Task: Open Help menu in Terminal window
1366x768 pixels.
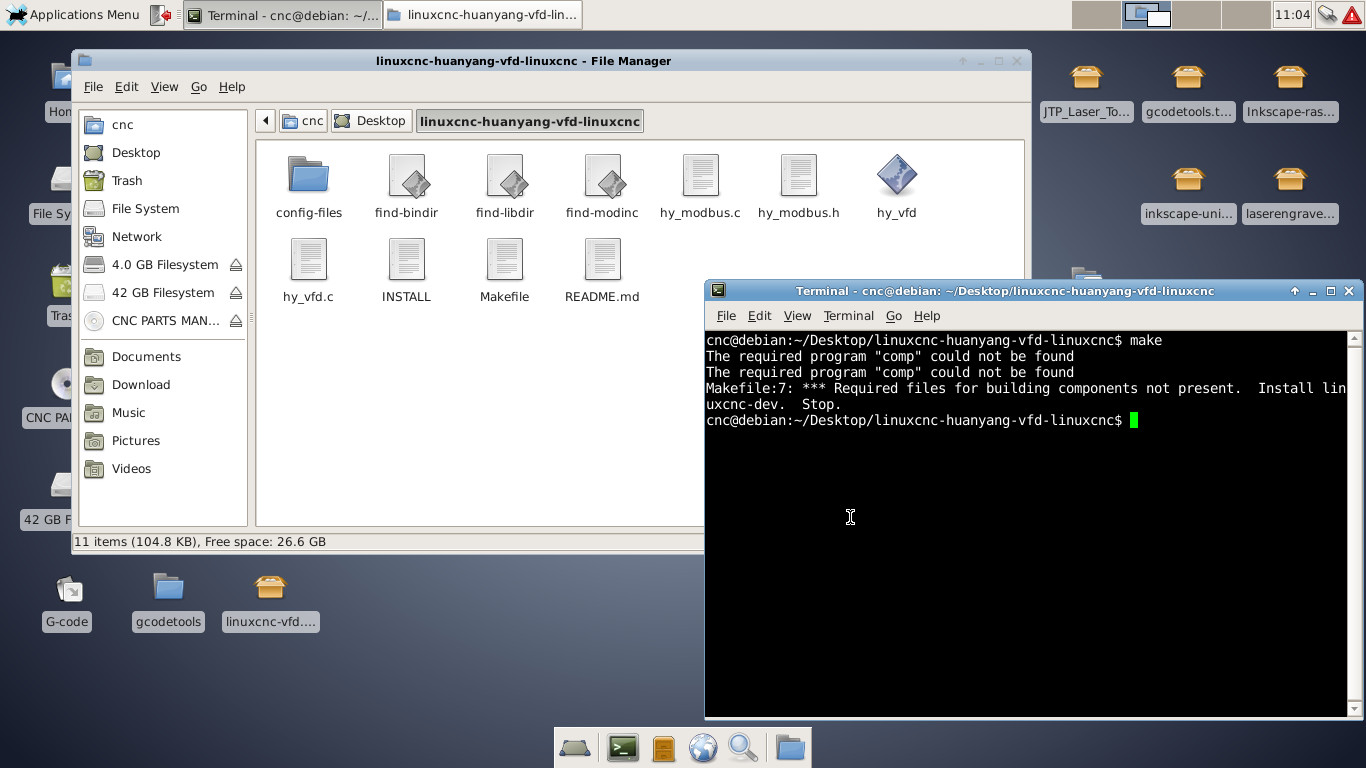Action: [927, 316]
